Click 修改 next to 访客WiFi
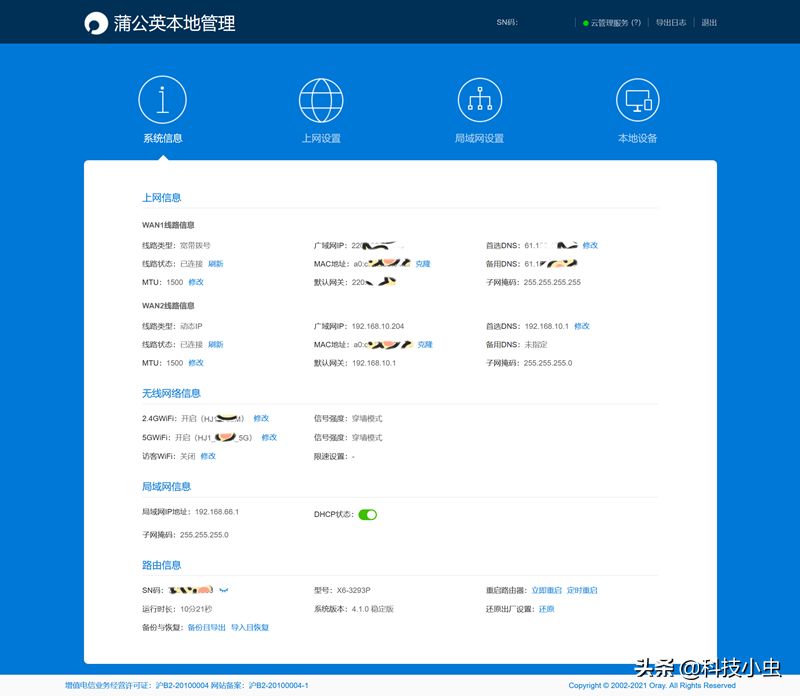Screen dimensions: 800x696 click(x=208, y=456)
